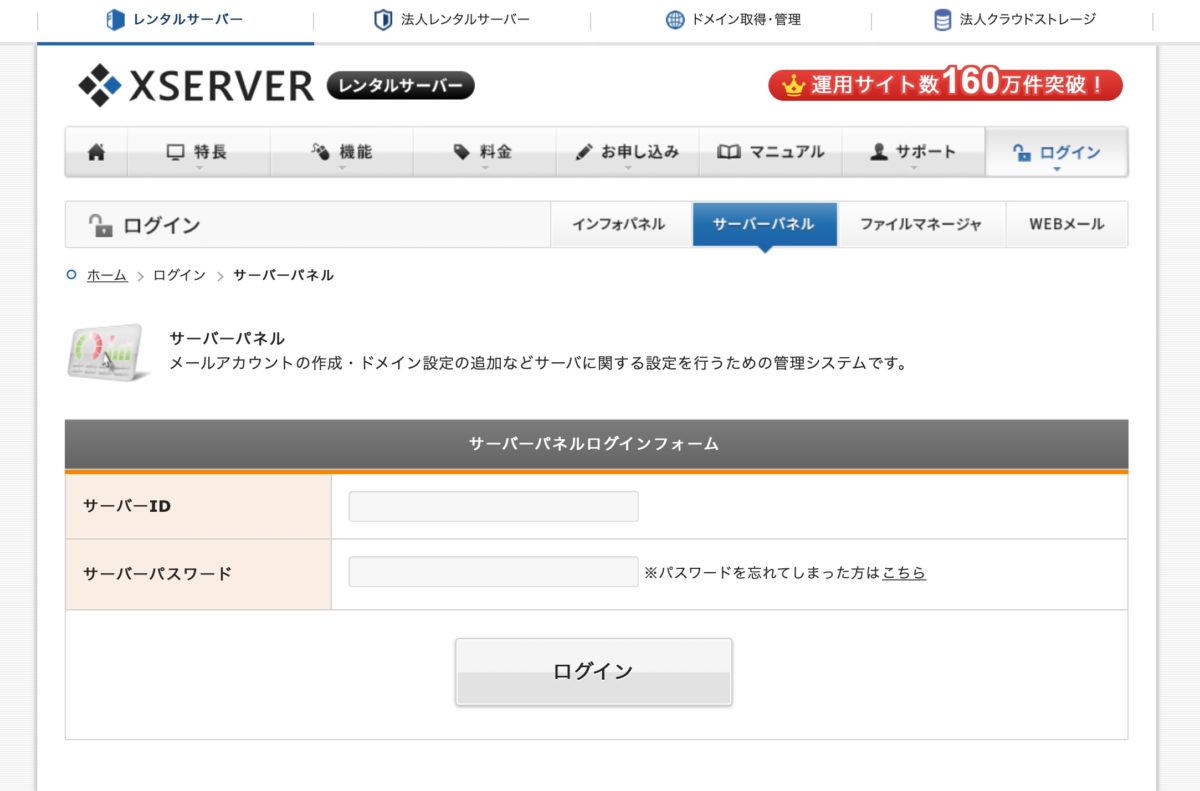Expand the 特長 navigation menu

[x=198, y=152]
